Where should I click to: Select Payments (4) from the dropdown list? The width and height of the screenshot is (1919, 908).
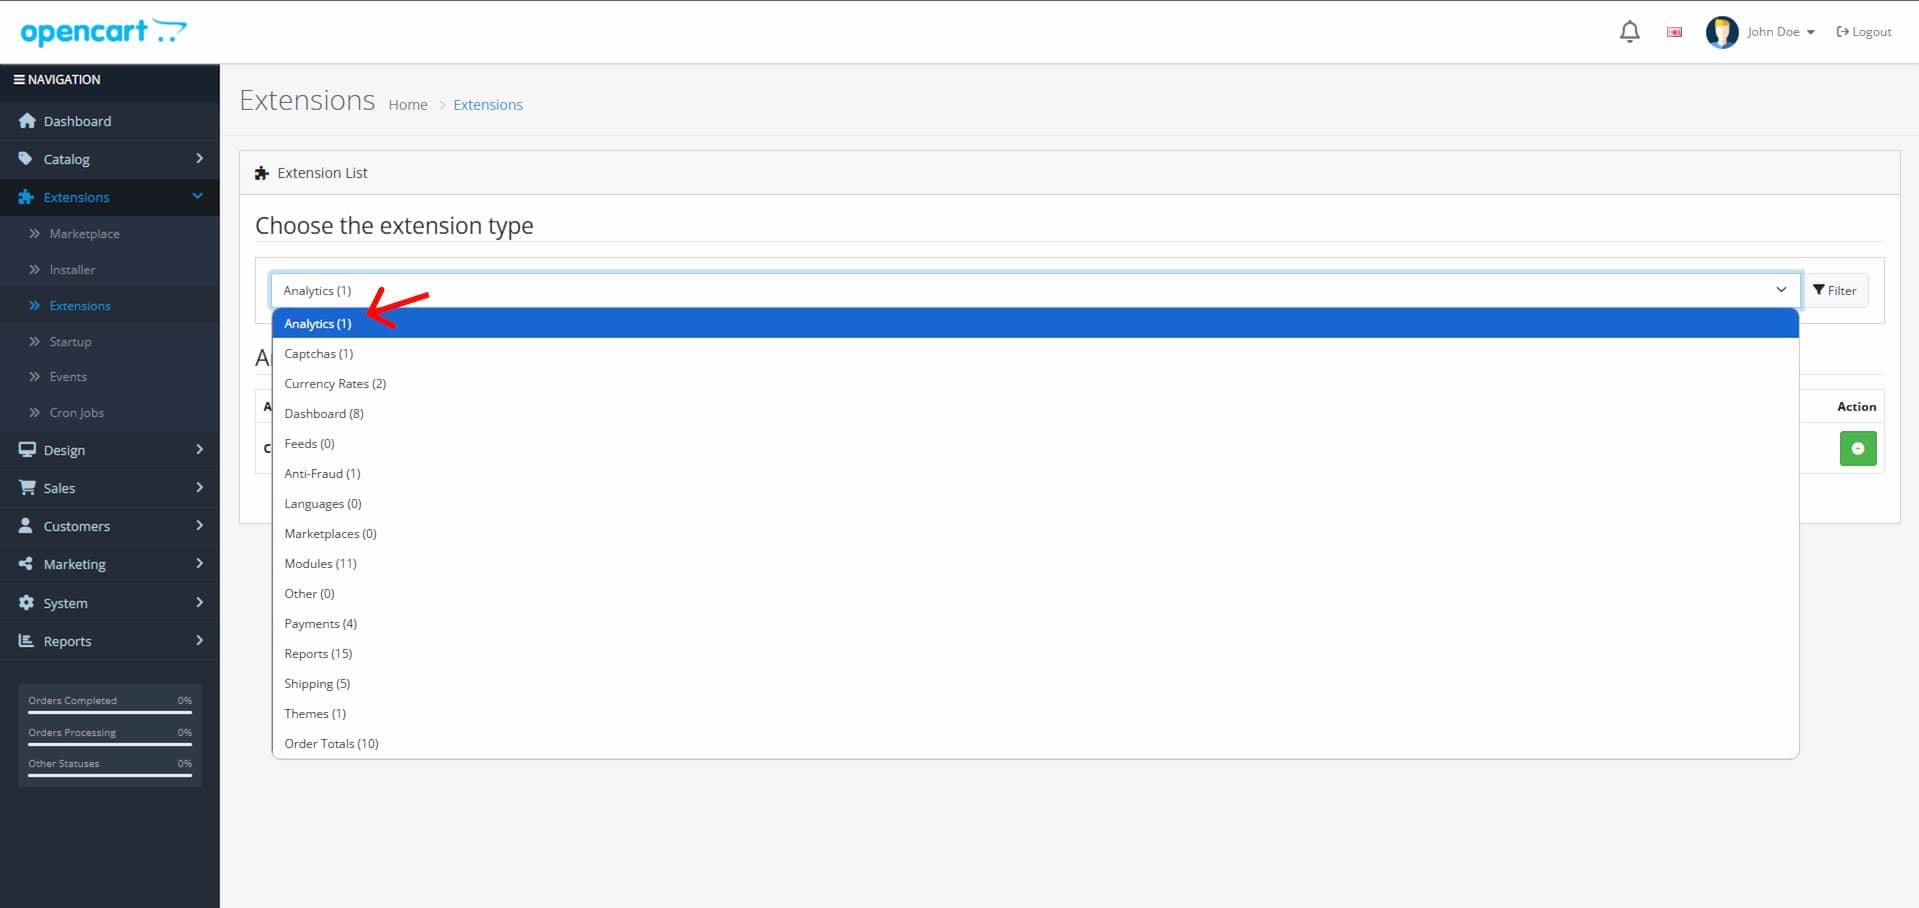click(320, 624)
